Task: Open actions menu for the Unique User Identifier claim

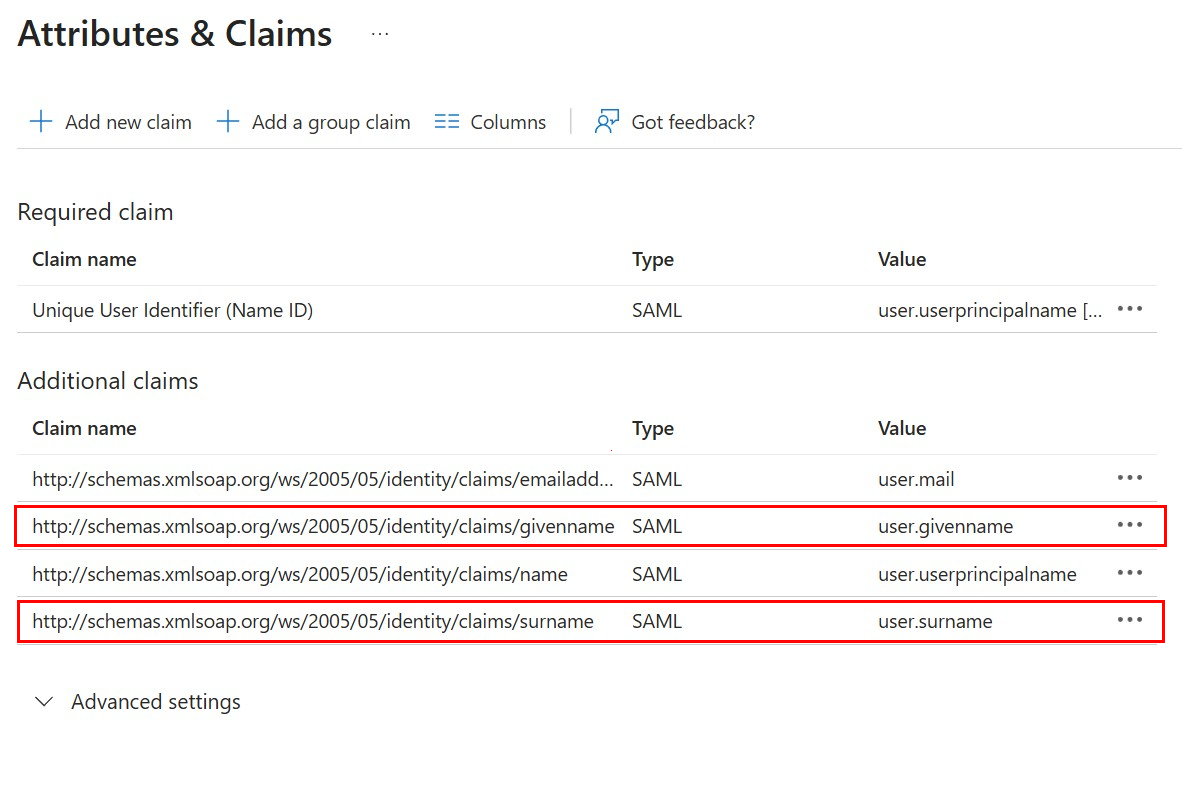Action: [1129, 310]
